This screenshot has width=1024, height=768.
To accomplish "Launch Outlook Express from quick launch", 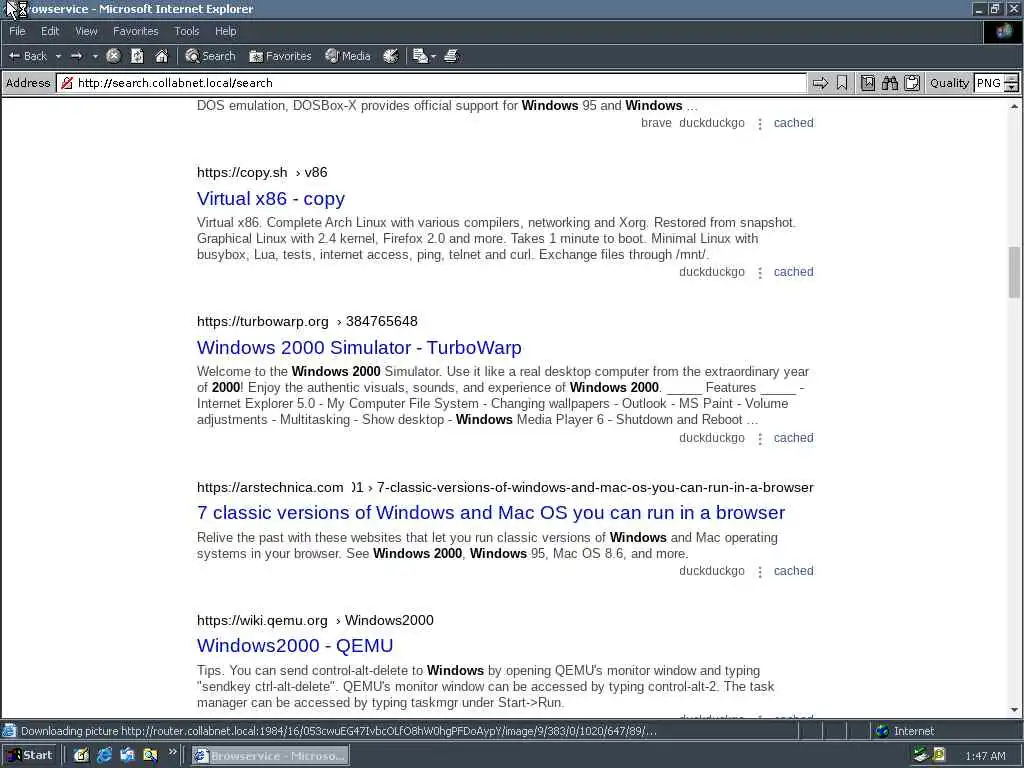I will coord(127,756).
